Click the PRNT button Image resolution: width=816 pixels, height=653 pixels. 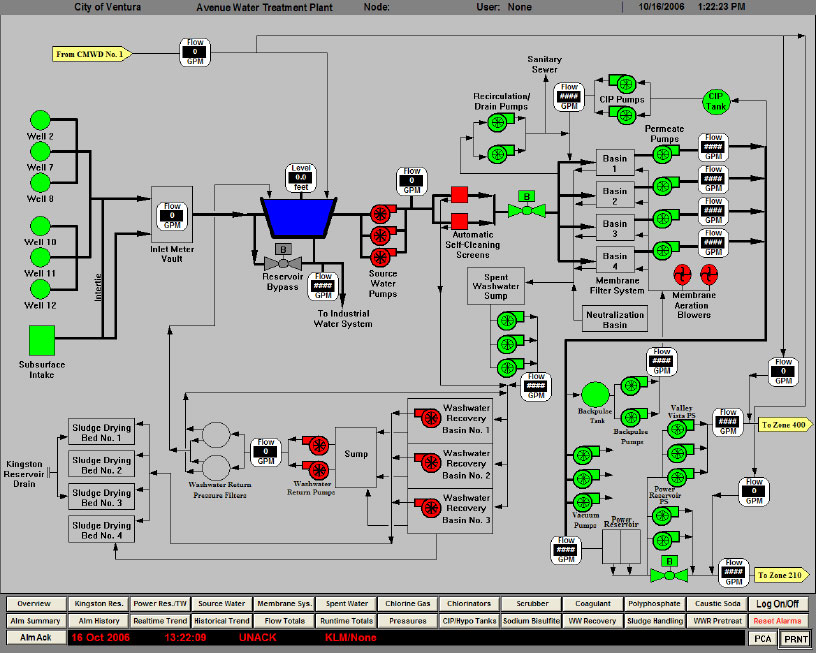(796, 639)
